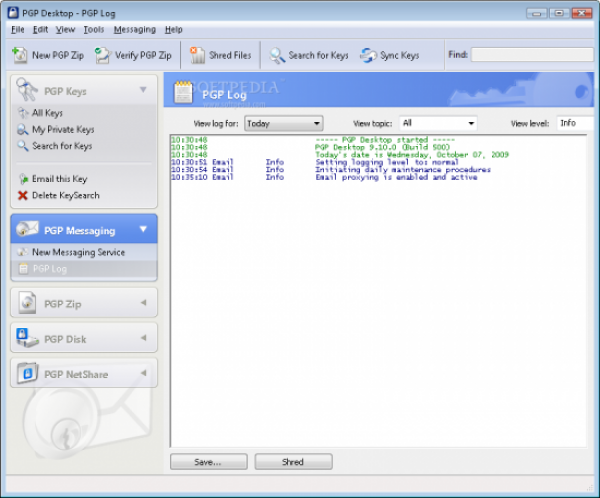Viewport: 600px width, 498px height.
Task: Select My Private Keys link
Action: 63,129
